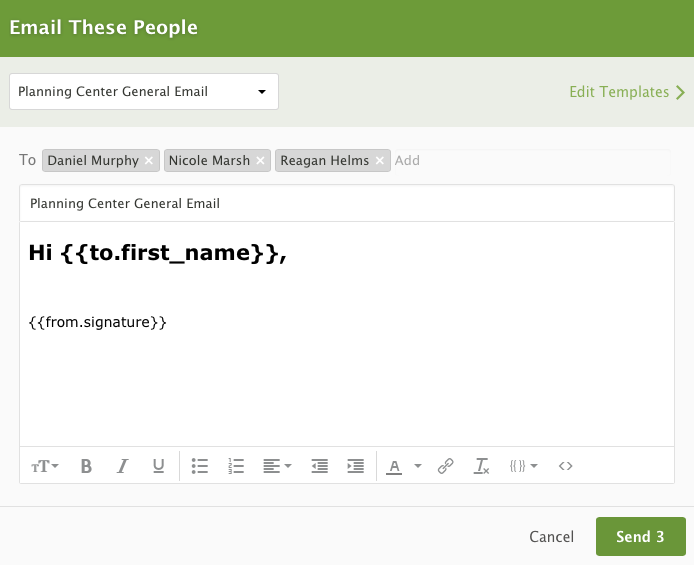Decrease the indent level

(320, 466)
